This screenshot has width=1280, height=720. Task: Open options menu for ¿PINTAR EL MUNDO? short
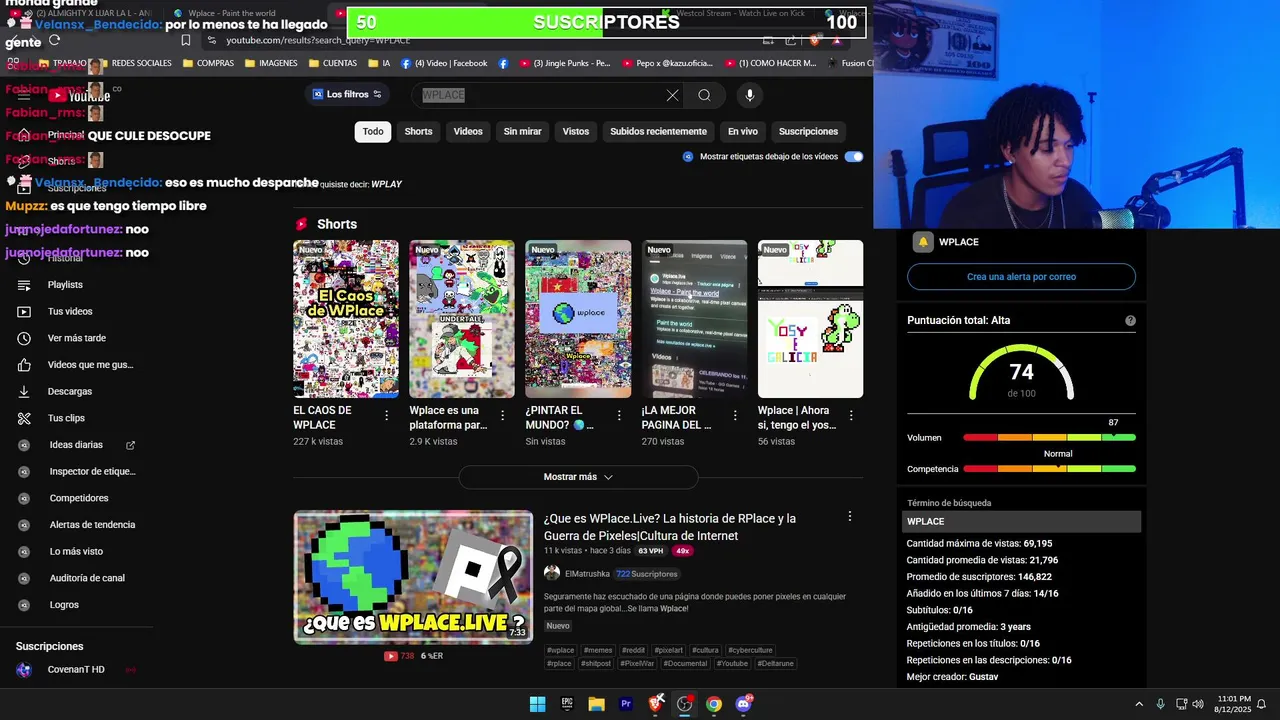point(619,415)
